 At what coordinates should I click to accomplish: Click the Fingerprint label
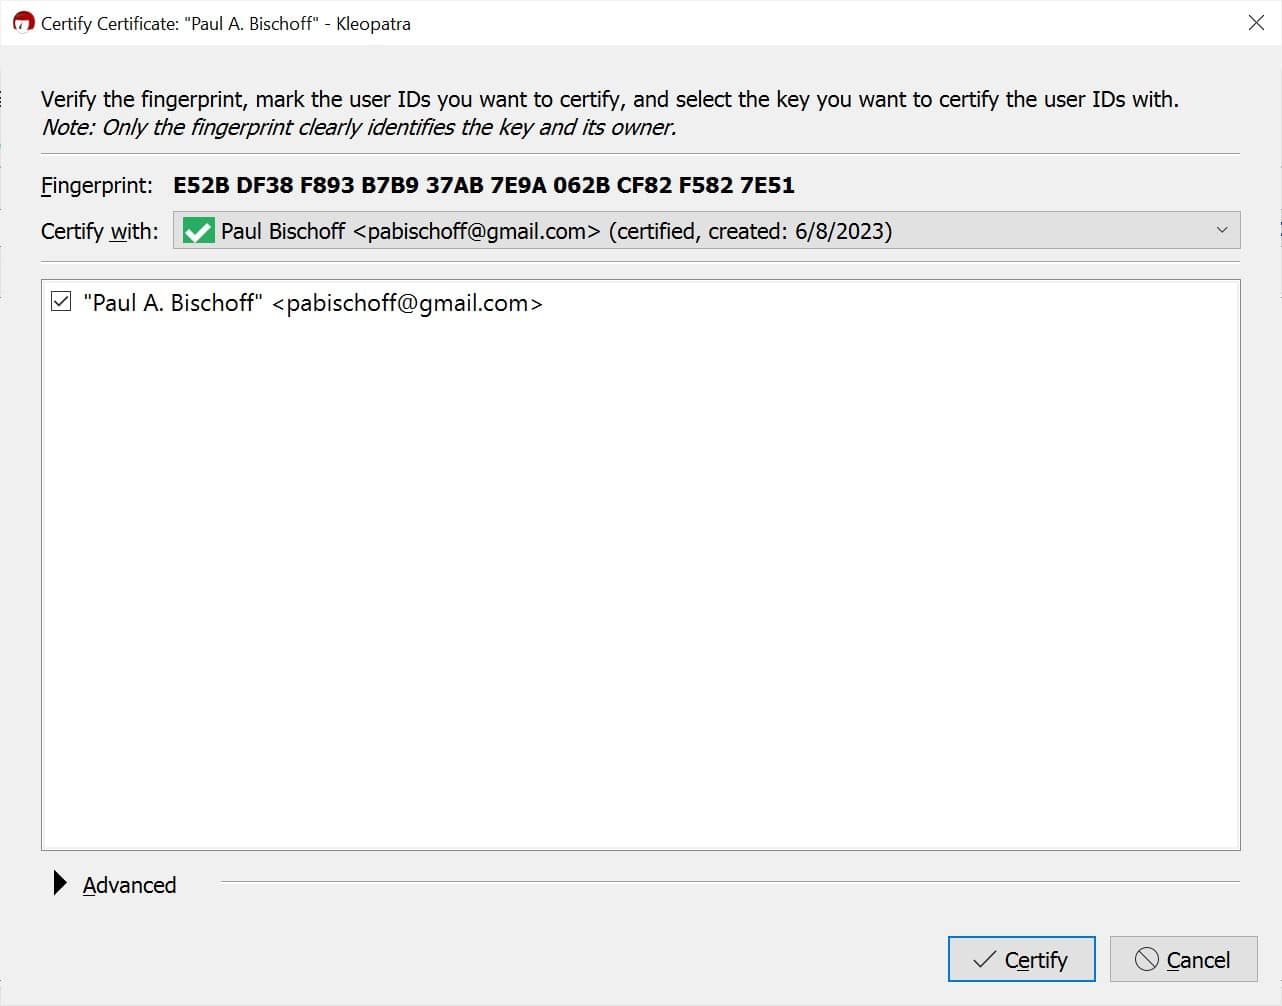[x=97, y=186]
